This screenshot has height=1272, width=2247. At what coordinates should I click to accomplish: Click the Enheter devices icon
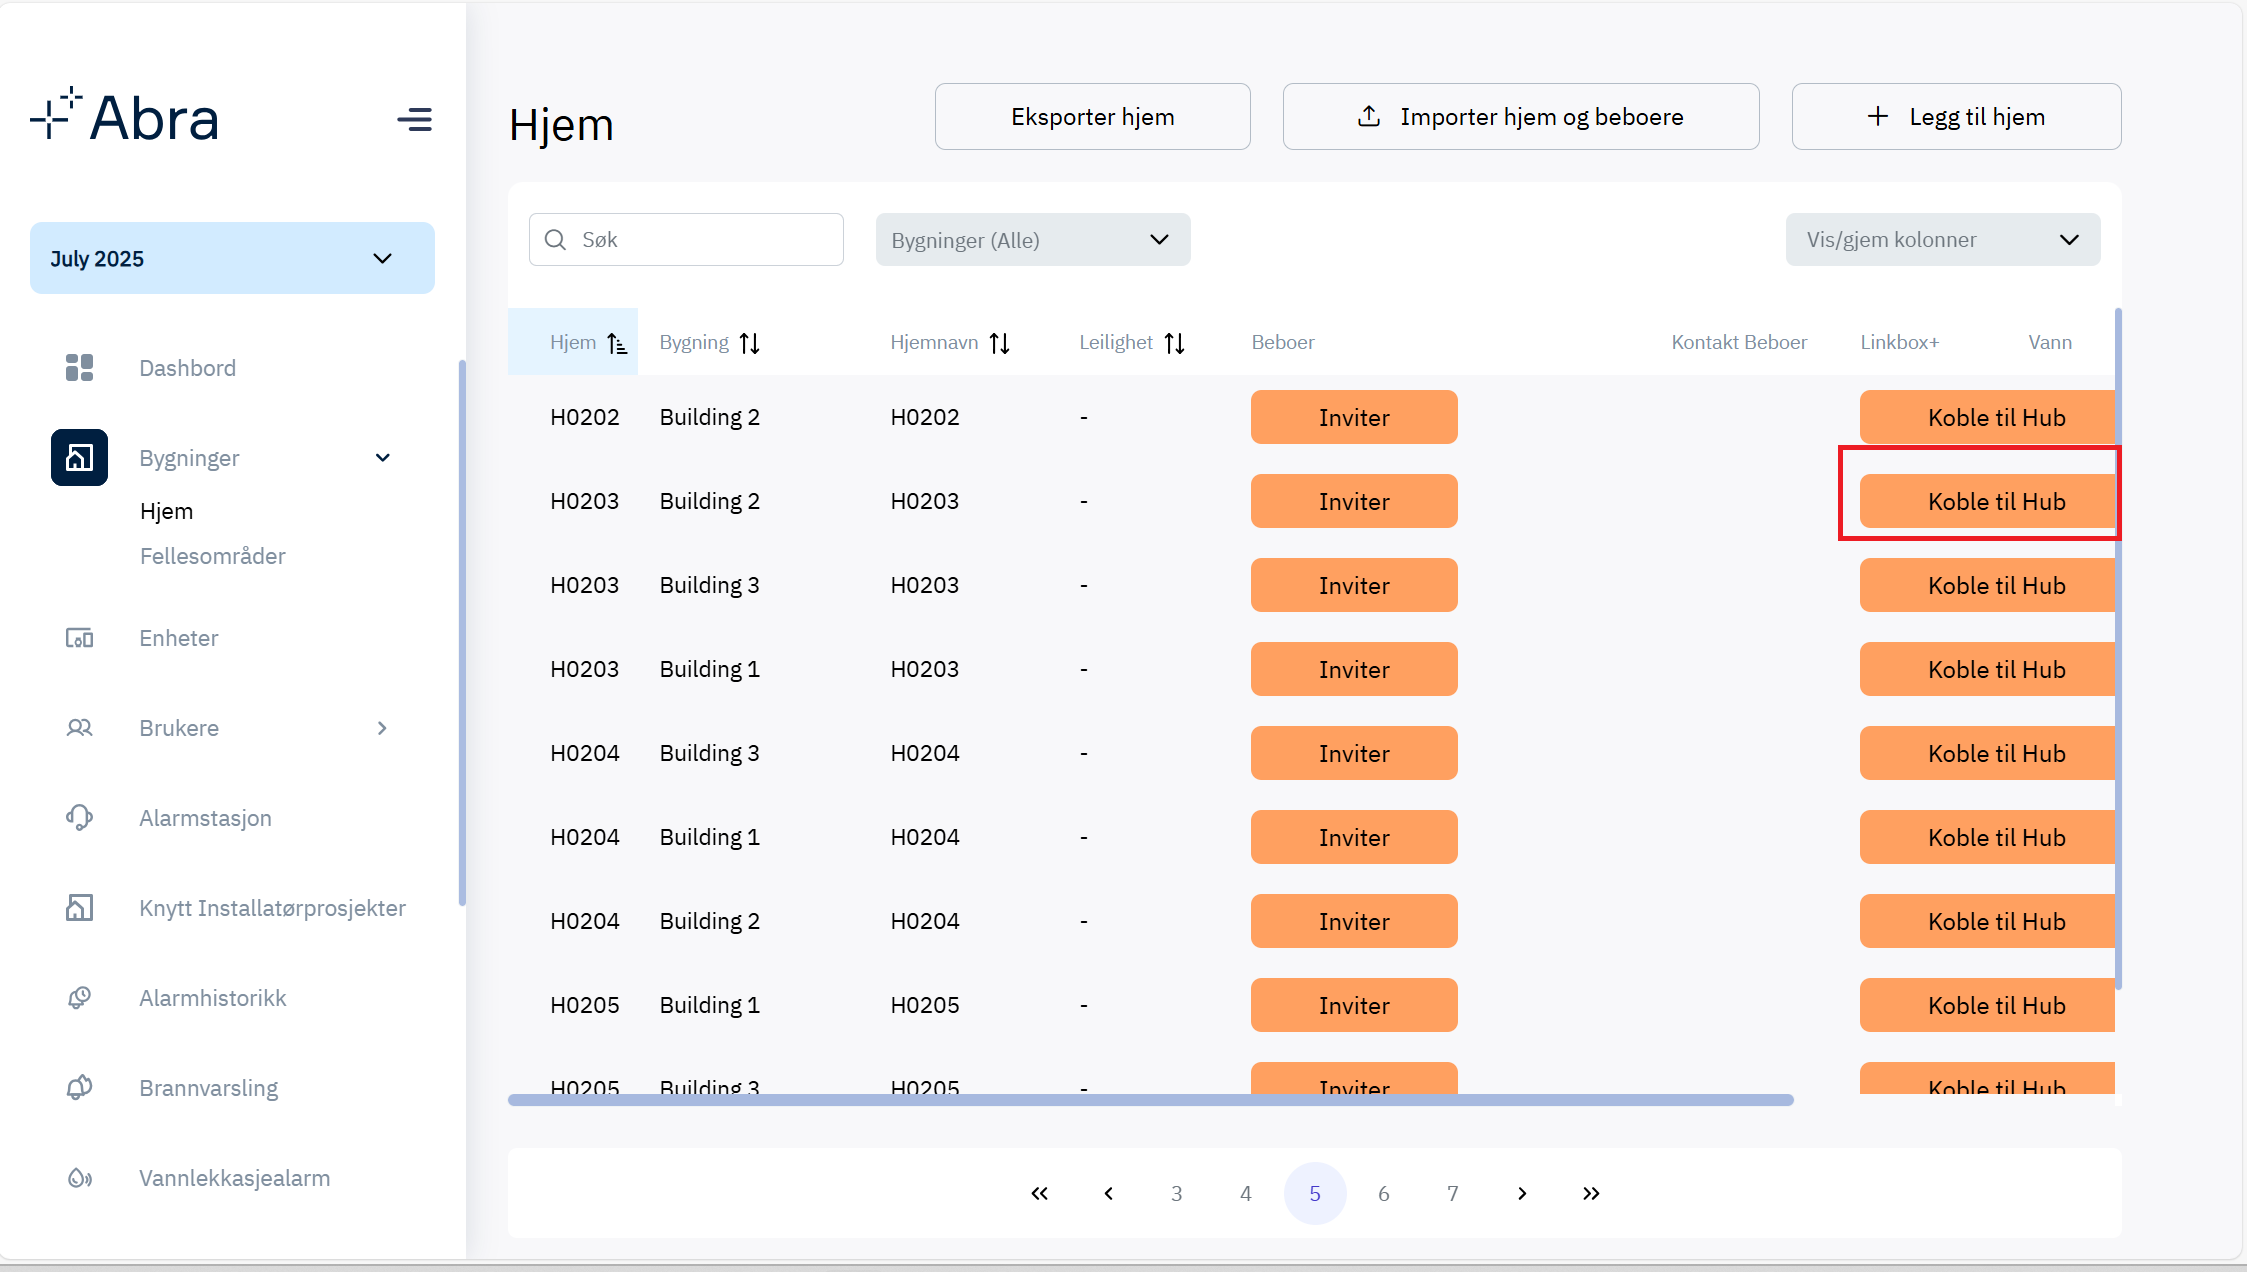click(79, 638)
